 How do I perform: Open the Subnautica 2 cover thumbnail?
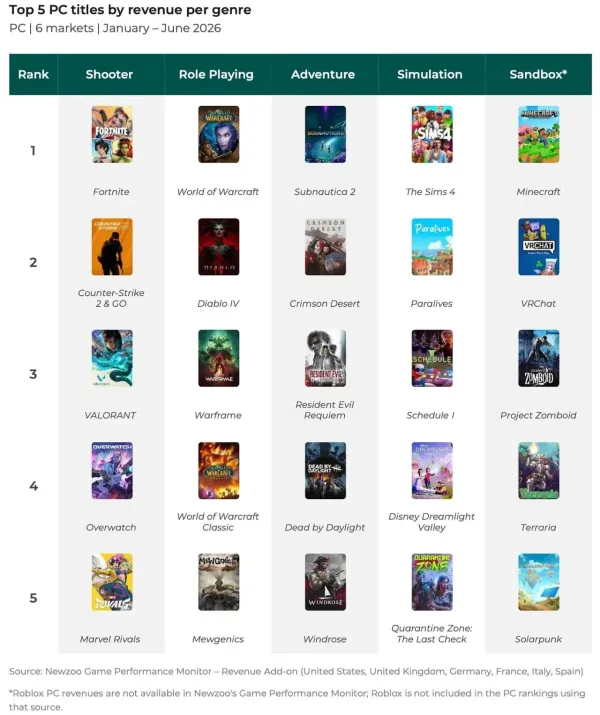(x=325, y=135)
